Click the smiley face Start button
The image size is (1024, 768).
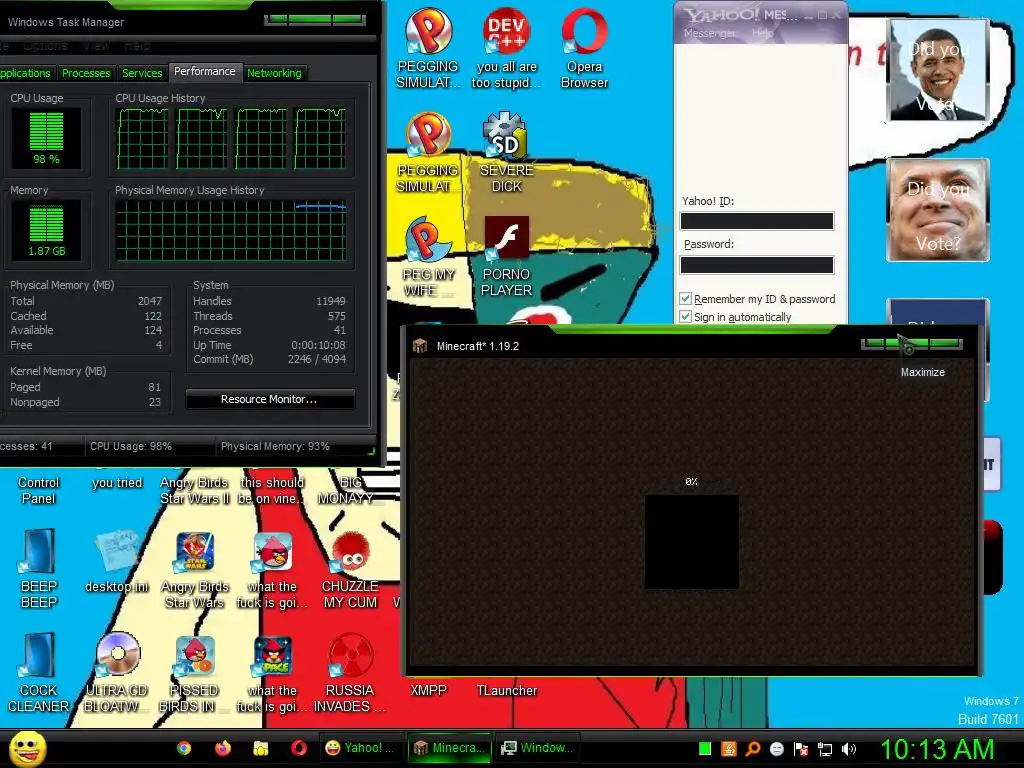pos(27,748)
